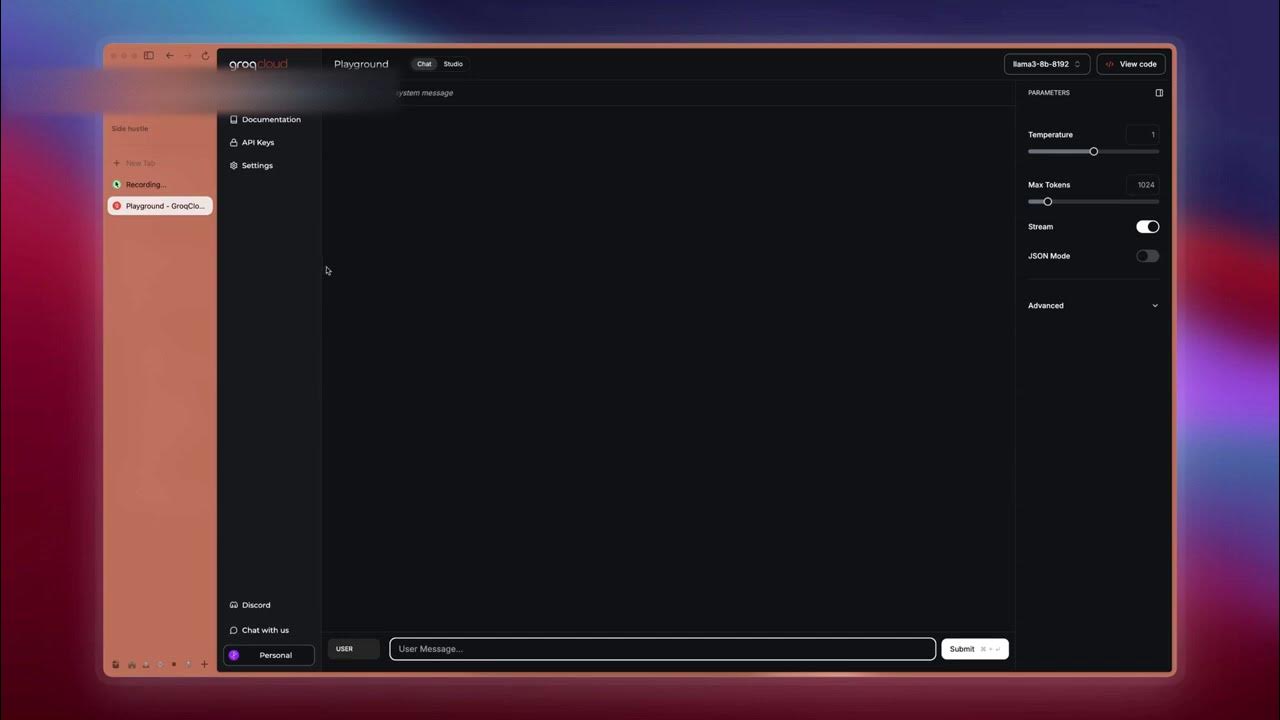The image size is (1280, 720).
Task: Click the Temperature value field
Action: coord(1143,135)
